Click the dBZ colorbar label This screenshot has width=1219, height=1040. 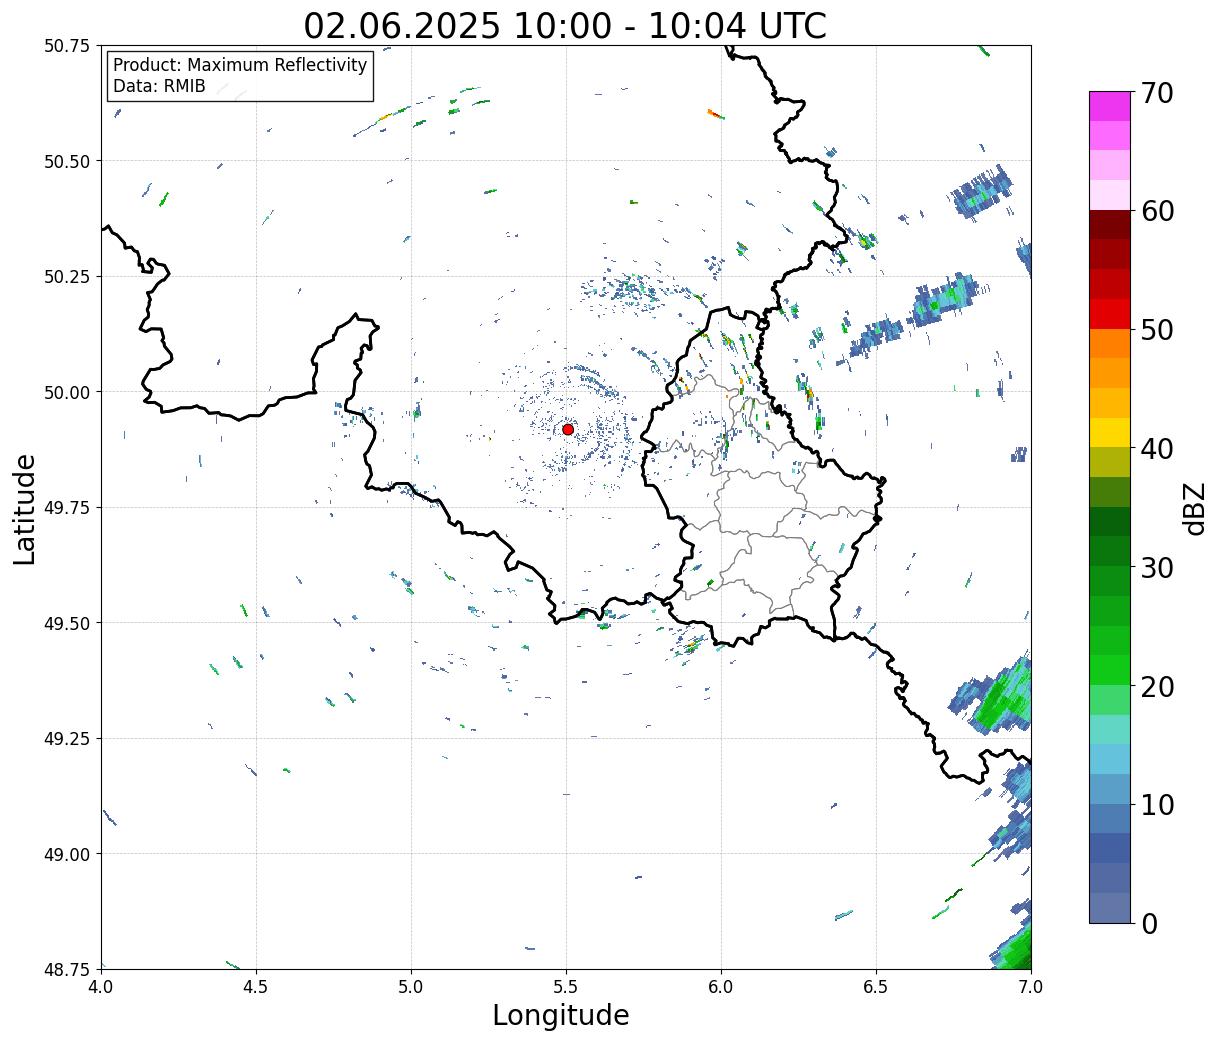[1194, 507]
